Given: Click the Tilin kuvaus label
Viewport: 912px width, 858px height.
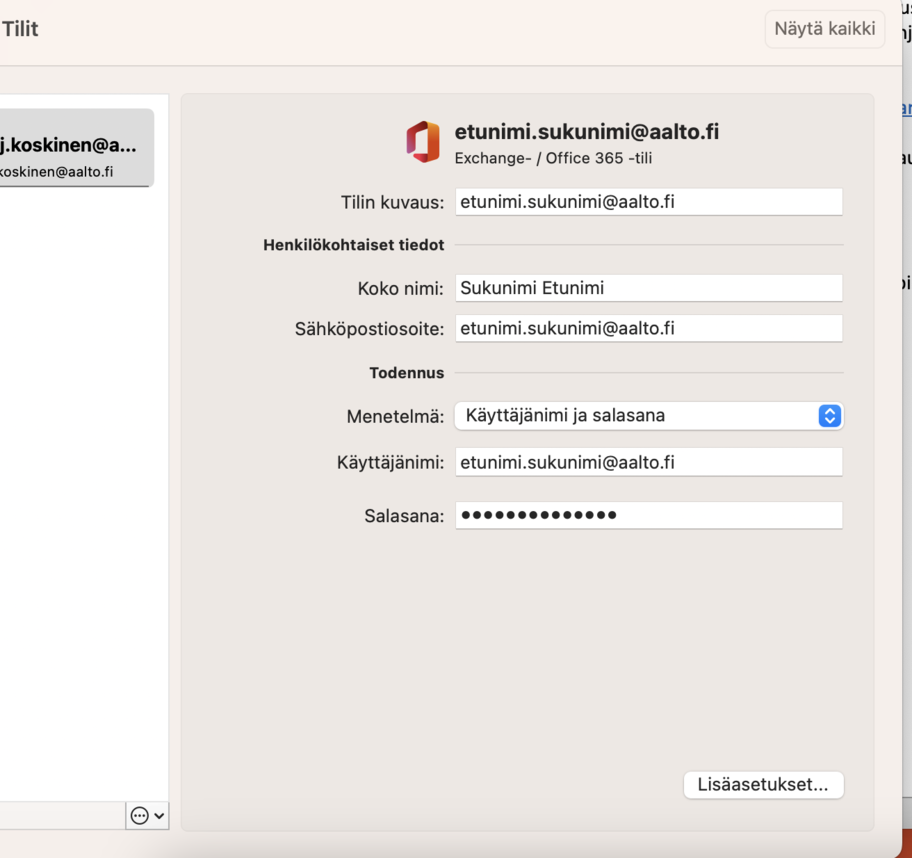Looking at the screenshot, I should (x=392, y=203).
